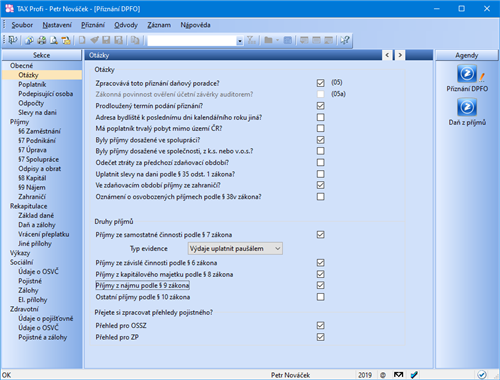Click the filter funnel toolbar icon

251,40
